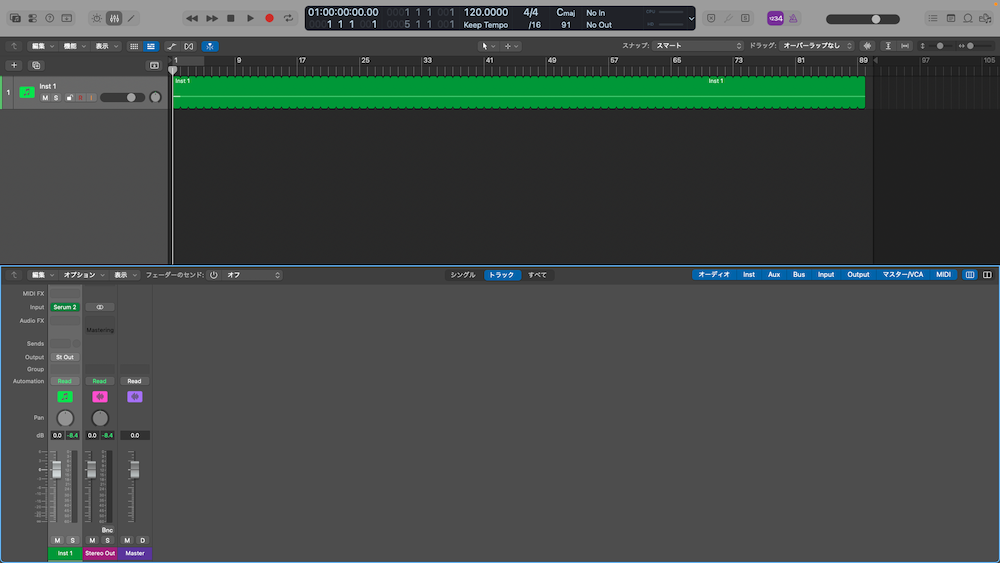The width and height of the screenshot is (1000, 563).
Task: Open the スナップ スマート dropdown
Action: 698,46
